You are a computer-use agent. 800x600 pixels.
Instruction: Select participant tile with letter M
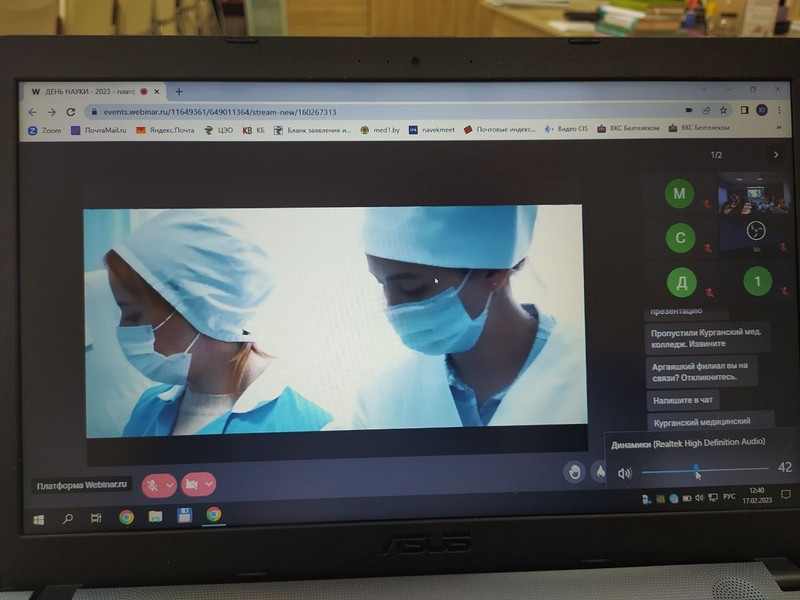coord(680,194)
